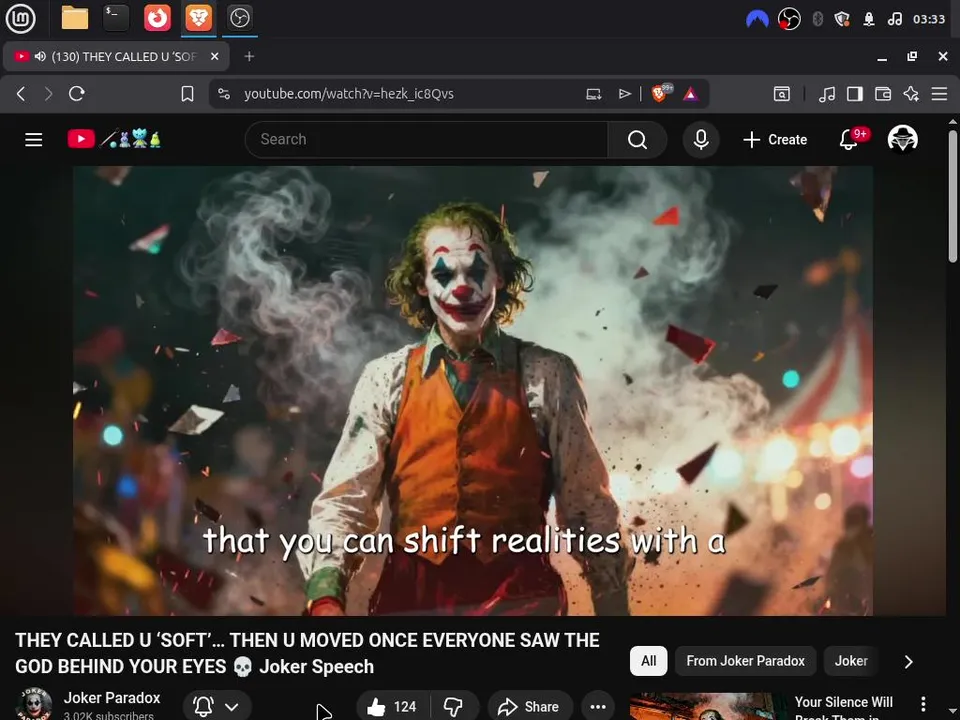The image size is (960, 720).
Task: Select the From Joker Paradox chip
Action: point(745,661)
